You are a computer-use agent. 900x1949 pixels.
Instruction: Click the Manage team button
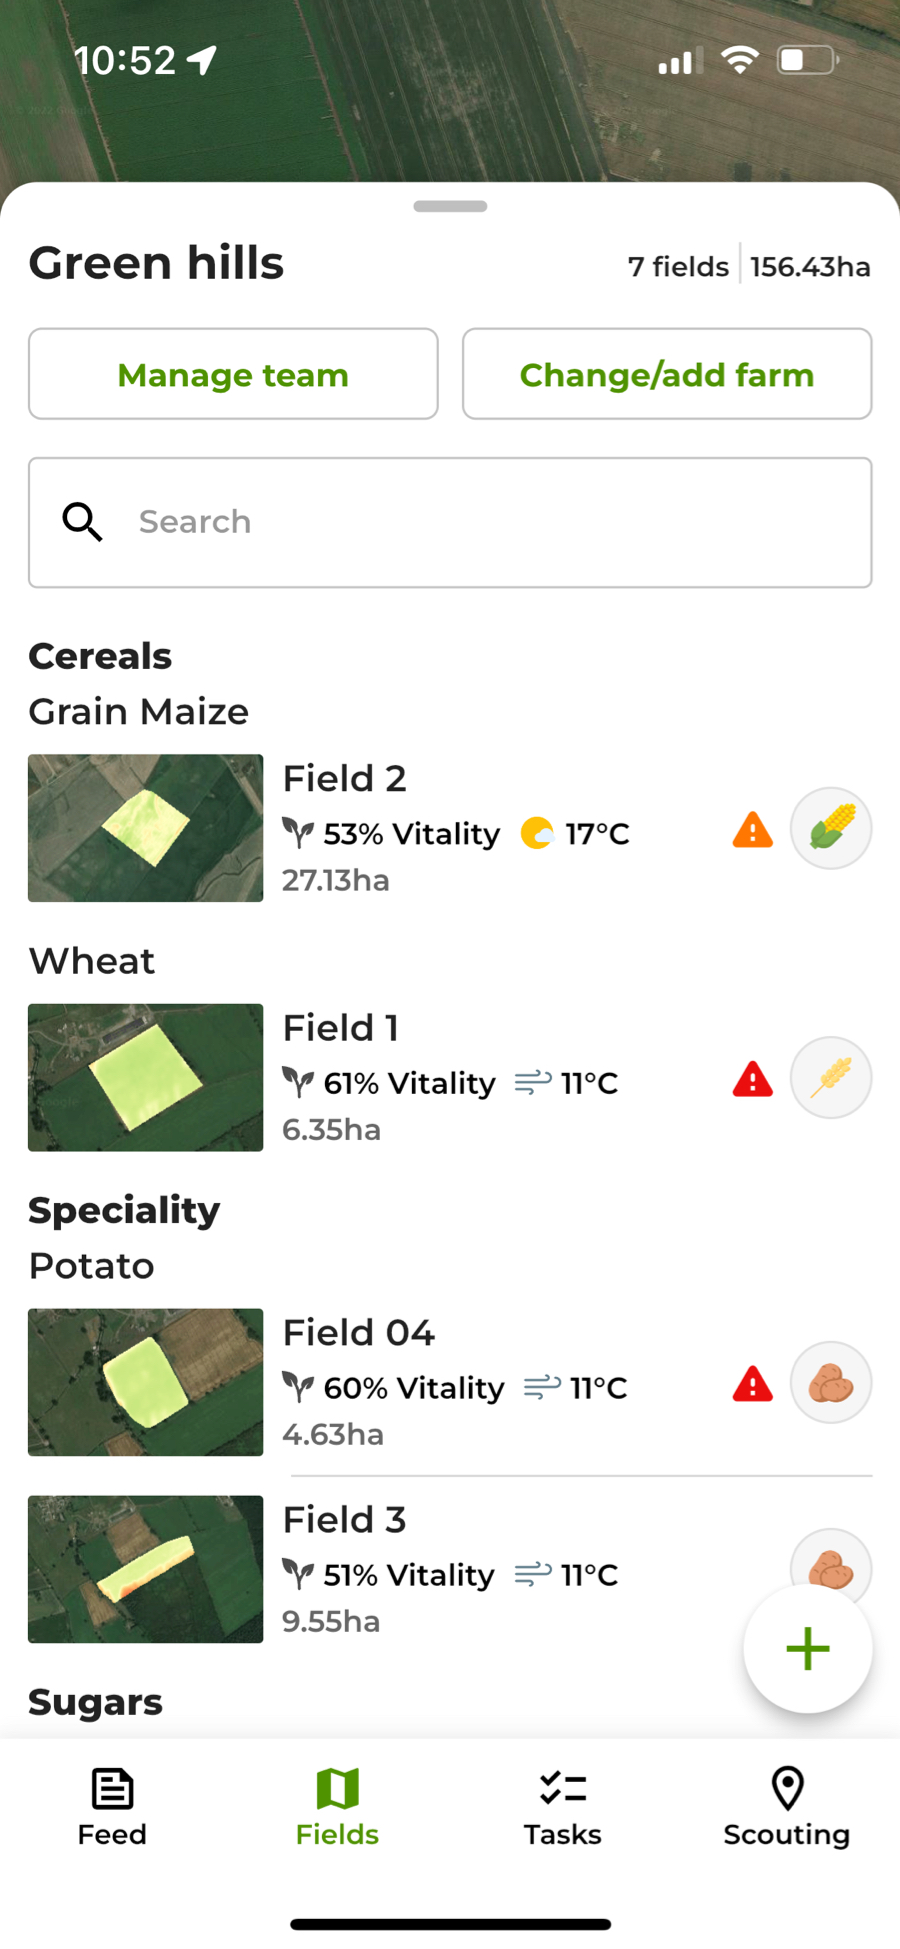(x=233, y=374)
